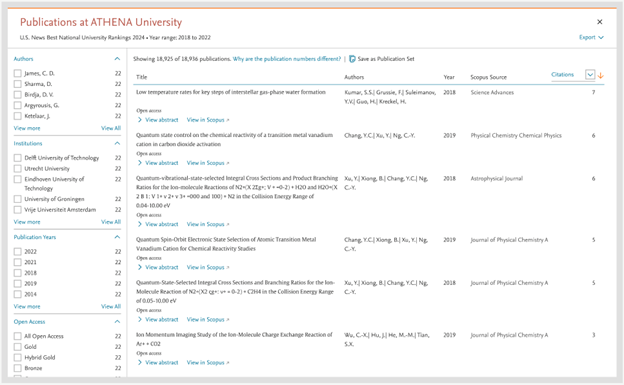Check the 2014 publication year filter
Image resolution: width=624 pixels, height=385 pixels.
click(18, 295)
